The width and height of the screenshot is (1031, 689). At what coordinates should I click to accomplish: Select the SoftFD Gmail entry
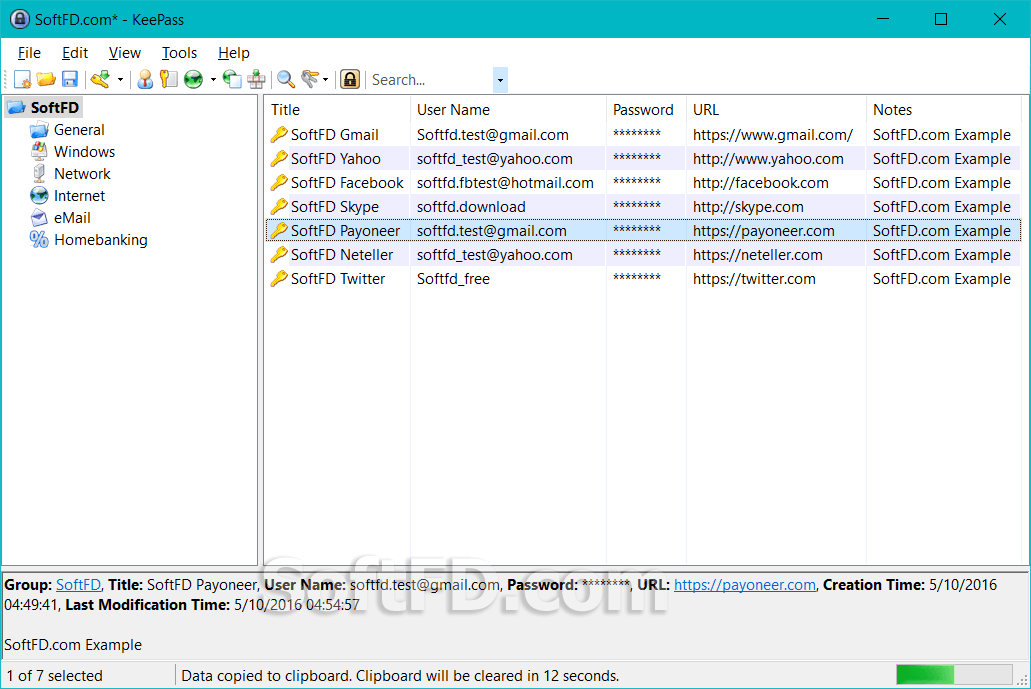click(643, 135)
